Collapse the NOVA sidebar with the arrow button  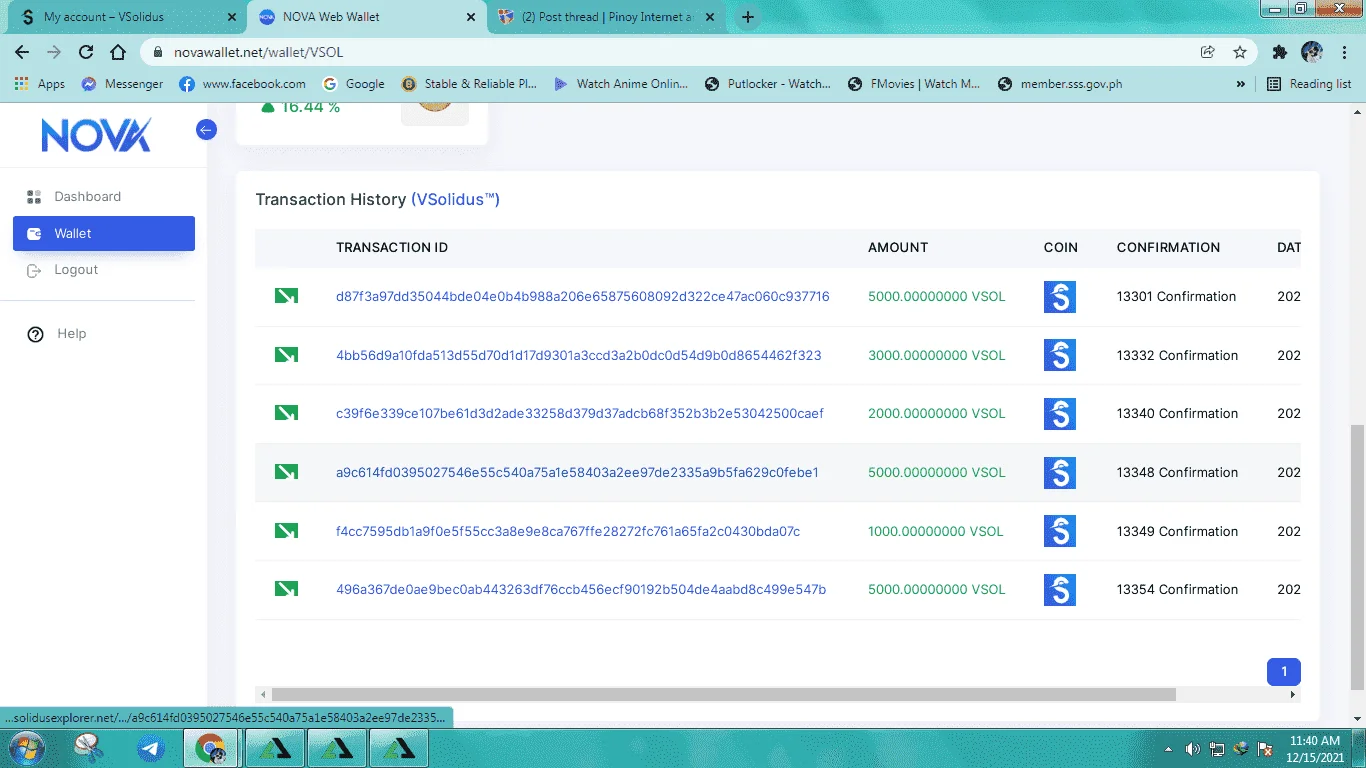click(206, 129)
